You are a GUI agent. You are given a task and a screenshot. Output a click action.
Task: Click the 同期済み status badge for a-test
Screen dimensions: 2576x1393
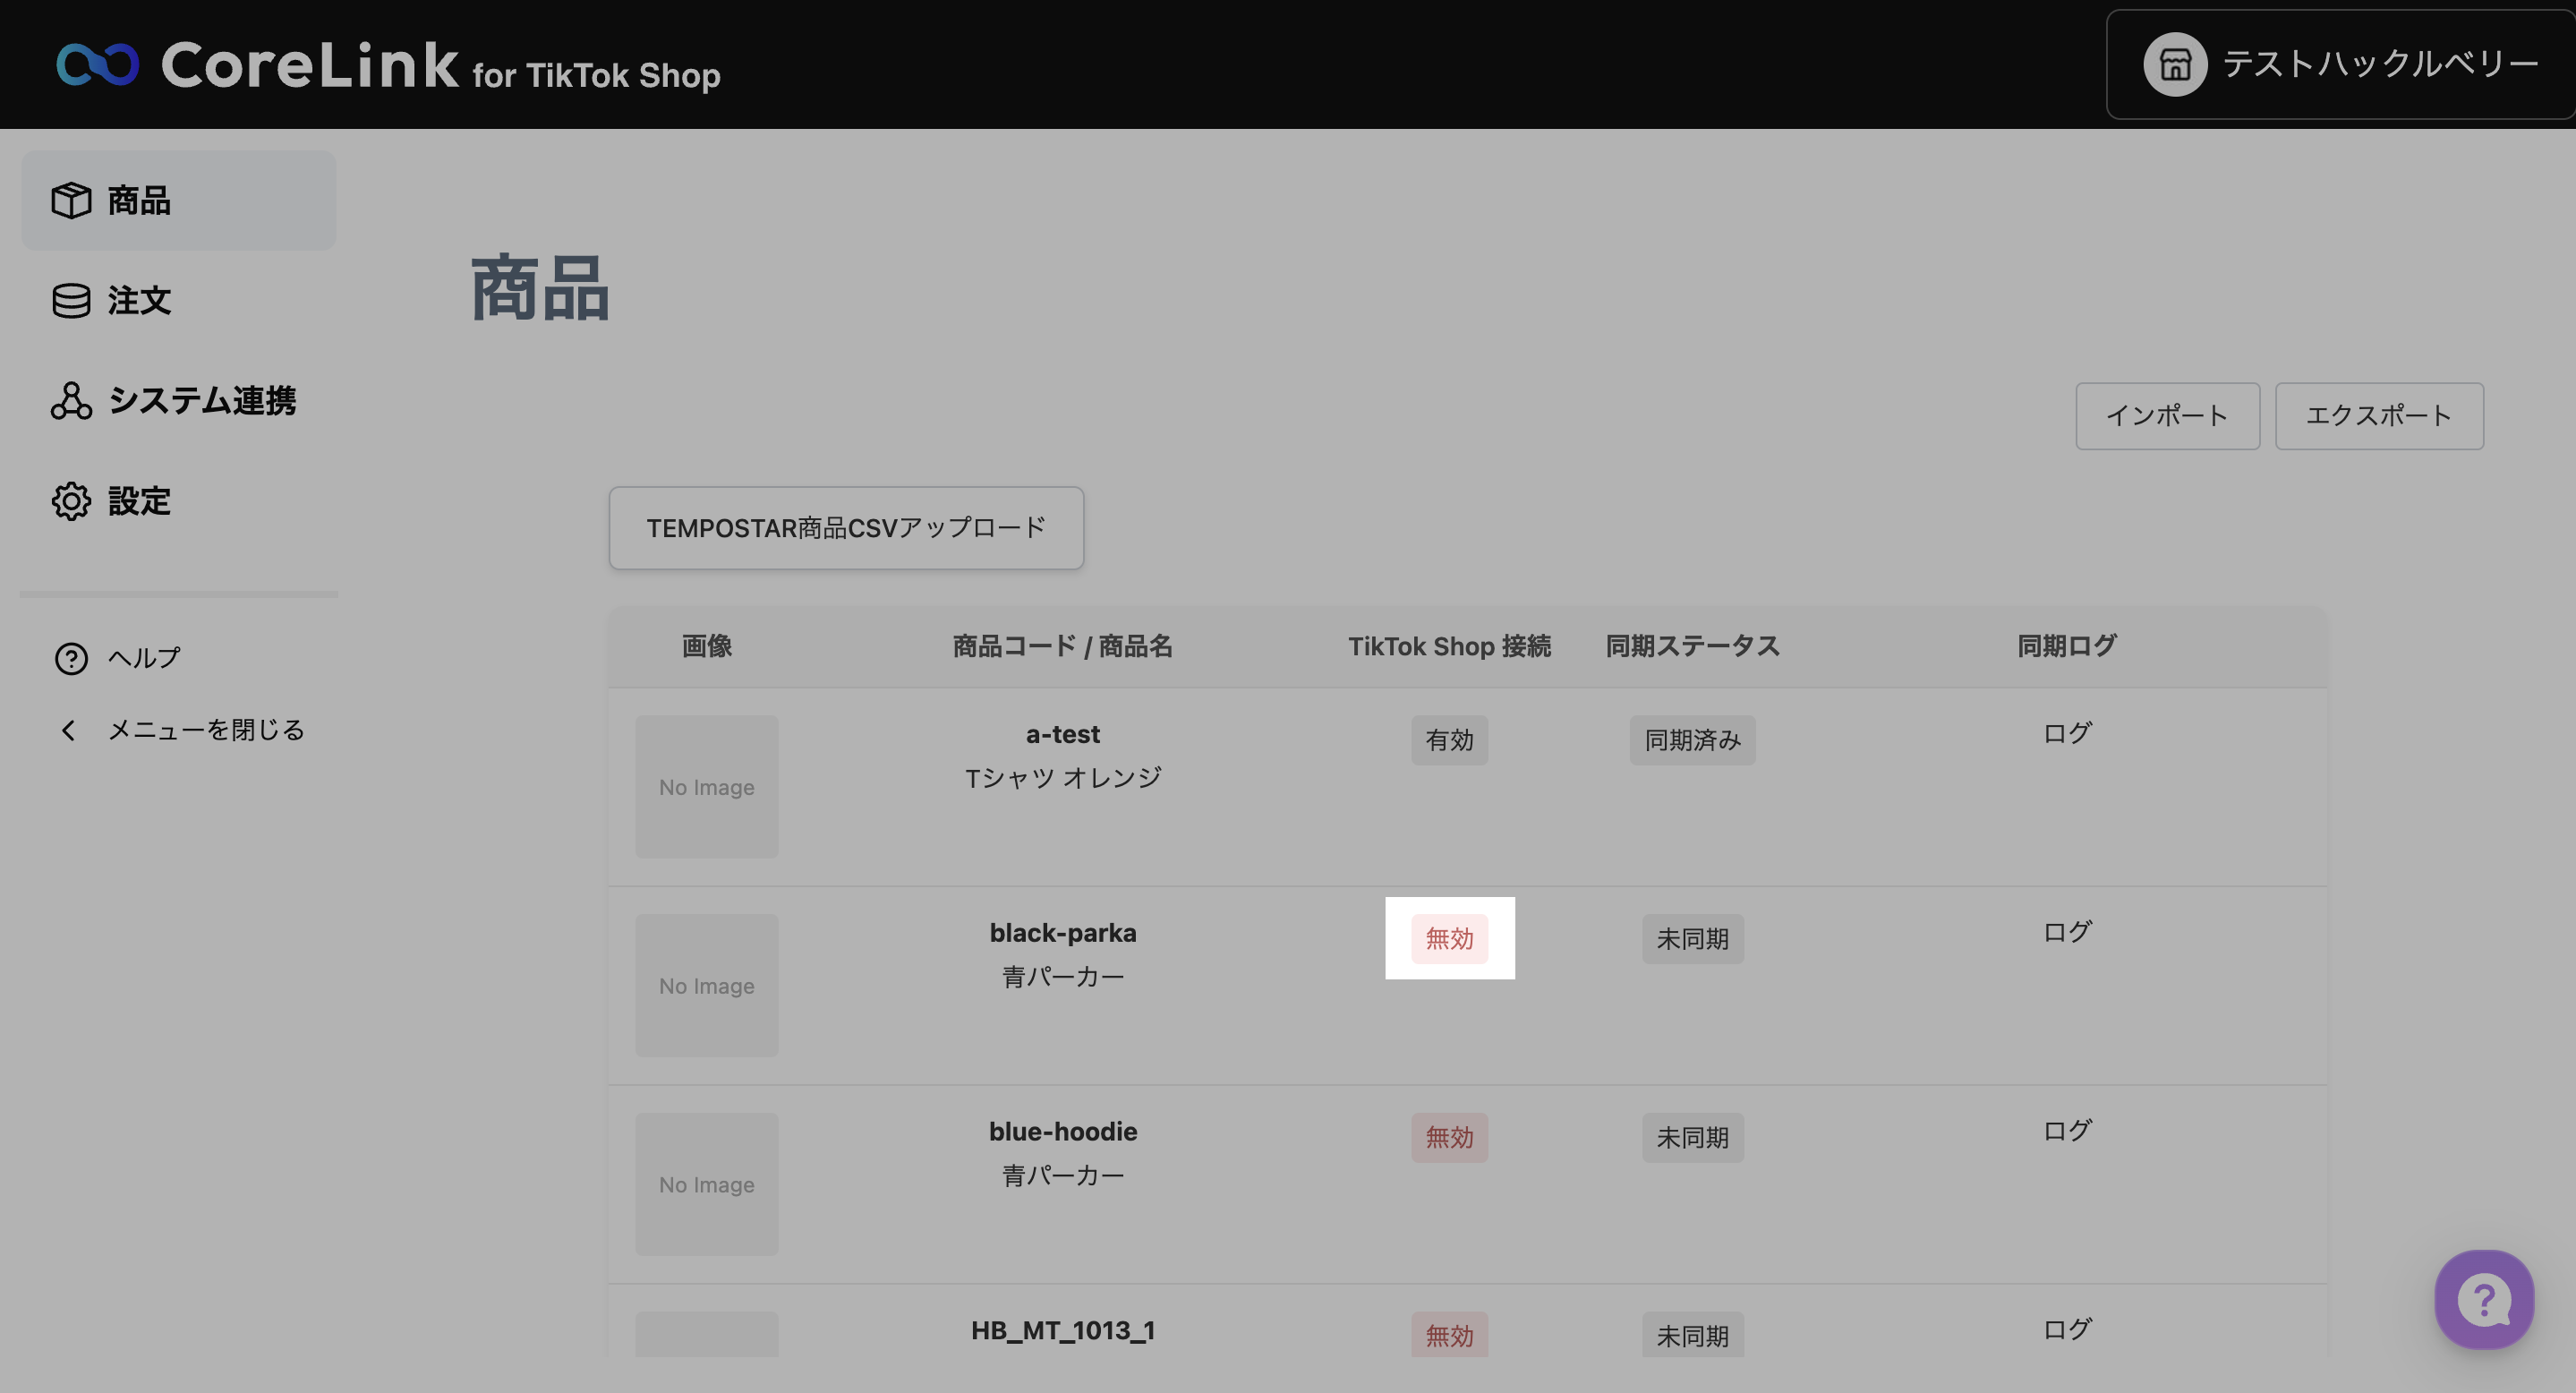[1692, 740]
